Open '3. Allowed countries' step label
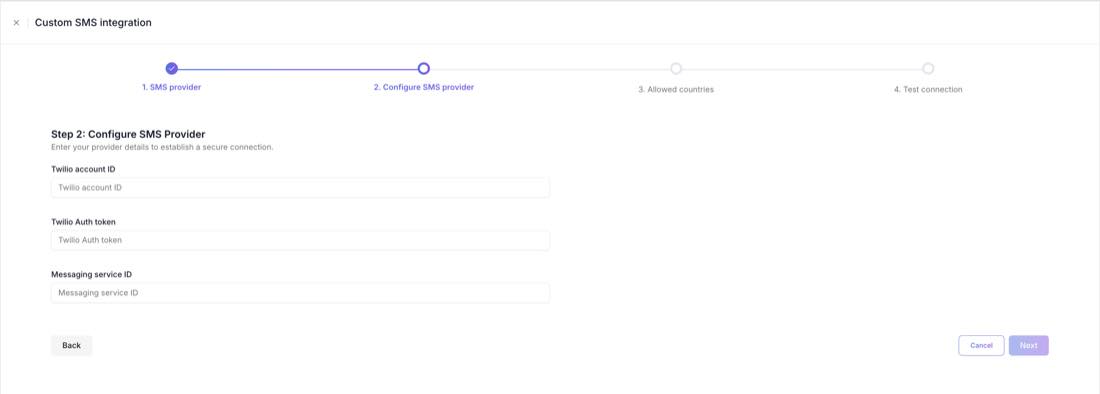Screen dimensions: 1100x394 point(676,90)
